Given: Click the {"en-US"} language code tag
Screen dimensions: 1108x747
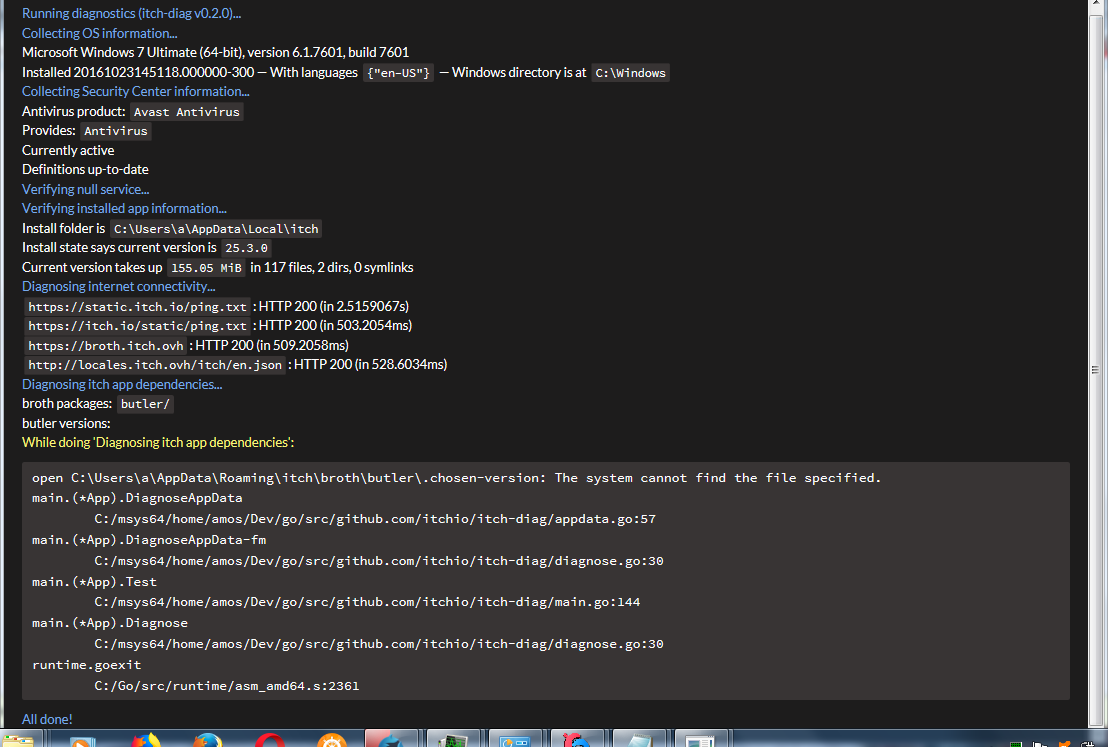Looking at the screenshot, I should (398, 73).
